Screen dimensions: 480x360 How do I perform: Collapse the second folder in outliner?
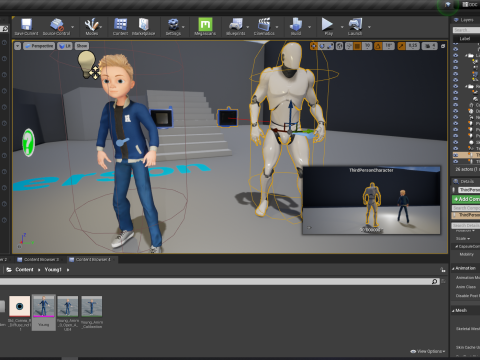pos(466,86)
